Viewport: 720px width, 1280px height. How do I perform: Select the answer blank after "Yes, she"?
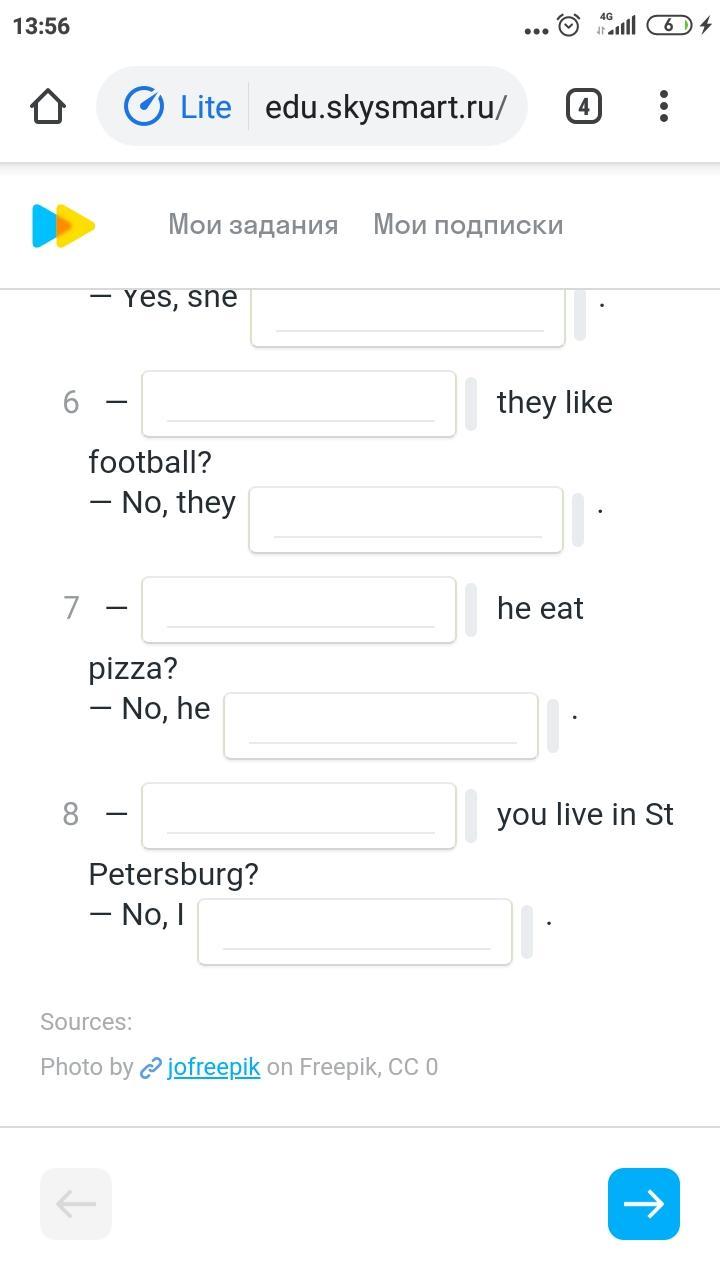408,314
